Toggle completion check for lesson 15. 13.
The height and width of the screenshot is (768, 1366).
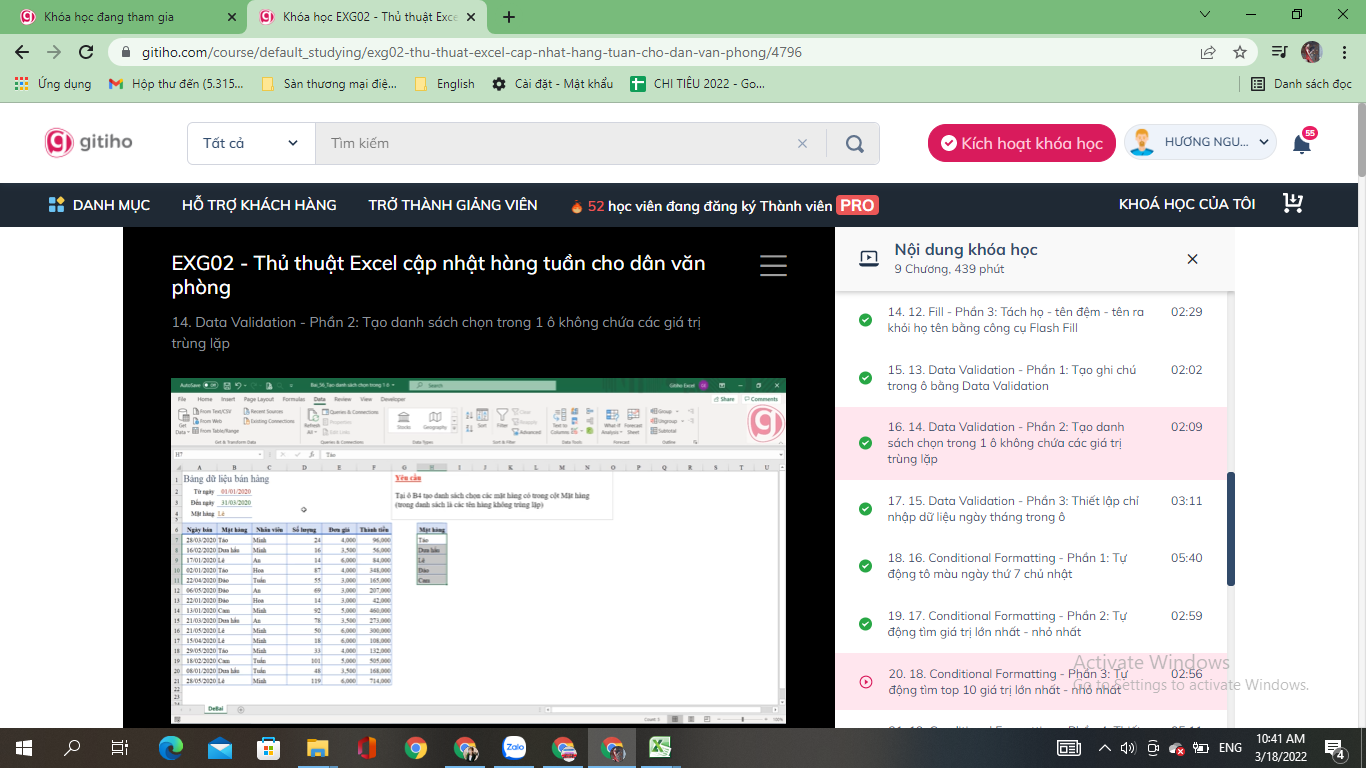pos(865,378)
